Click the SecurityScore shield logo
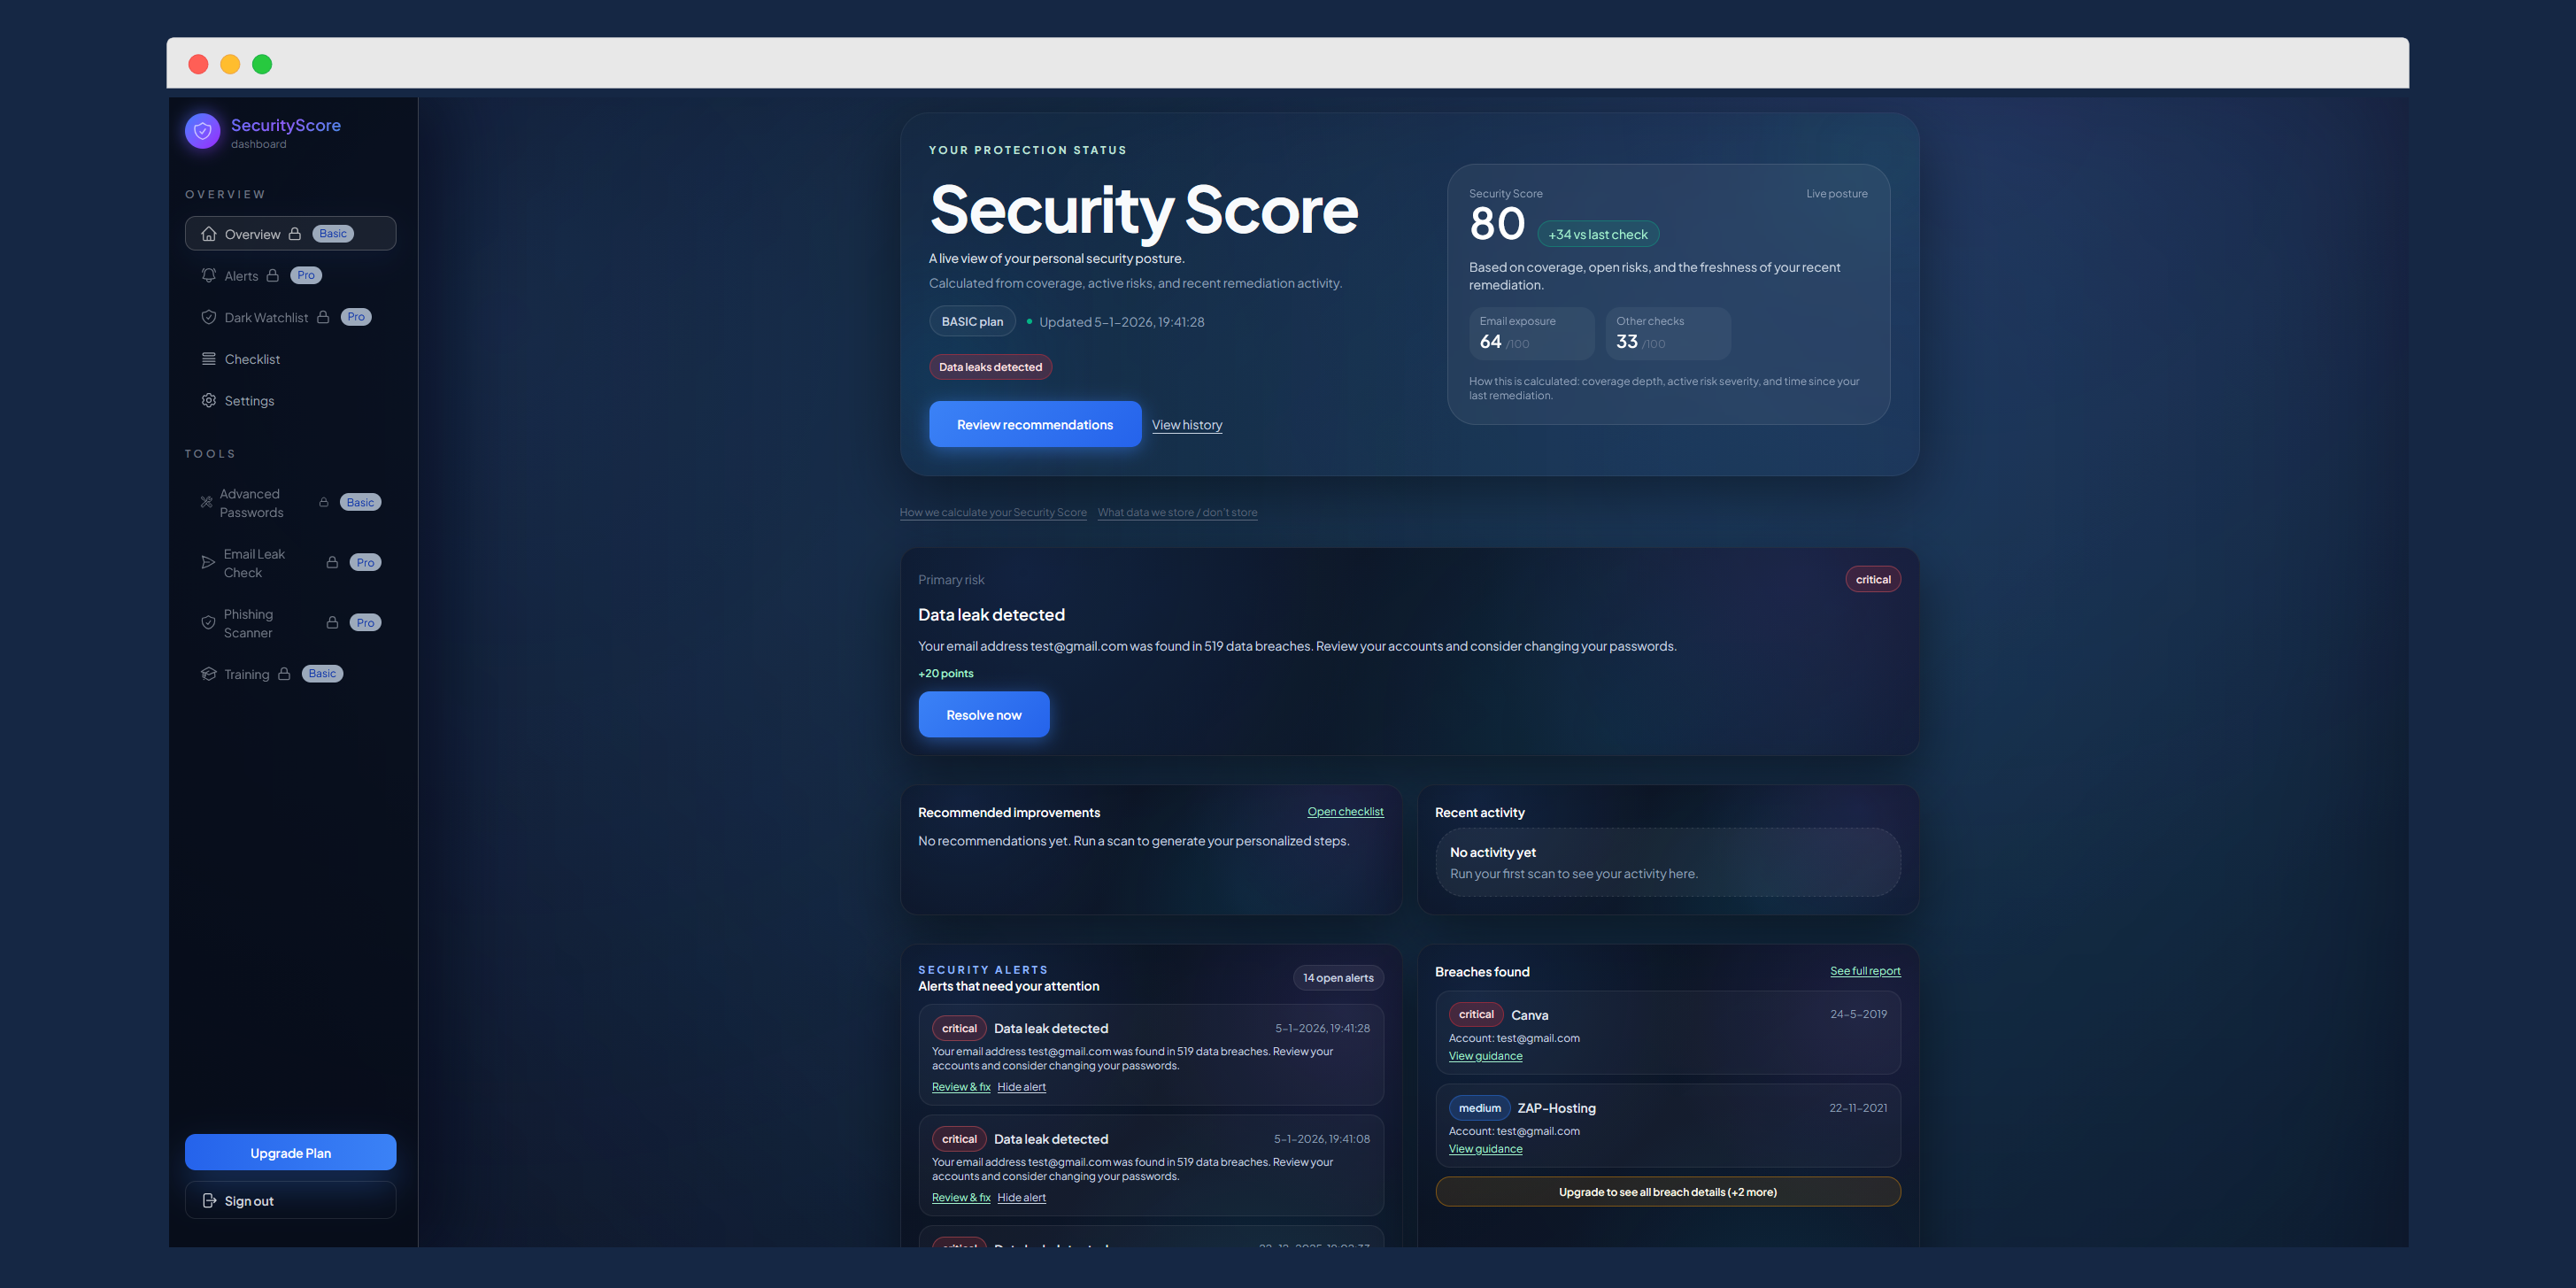The height and width of the screenshot is (1288, 2576). (x=202, y=130)
